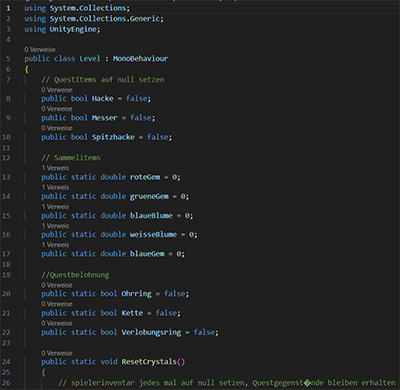Click the variable name "Spitzhacke"

113,137
